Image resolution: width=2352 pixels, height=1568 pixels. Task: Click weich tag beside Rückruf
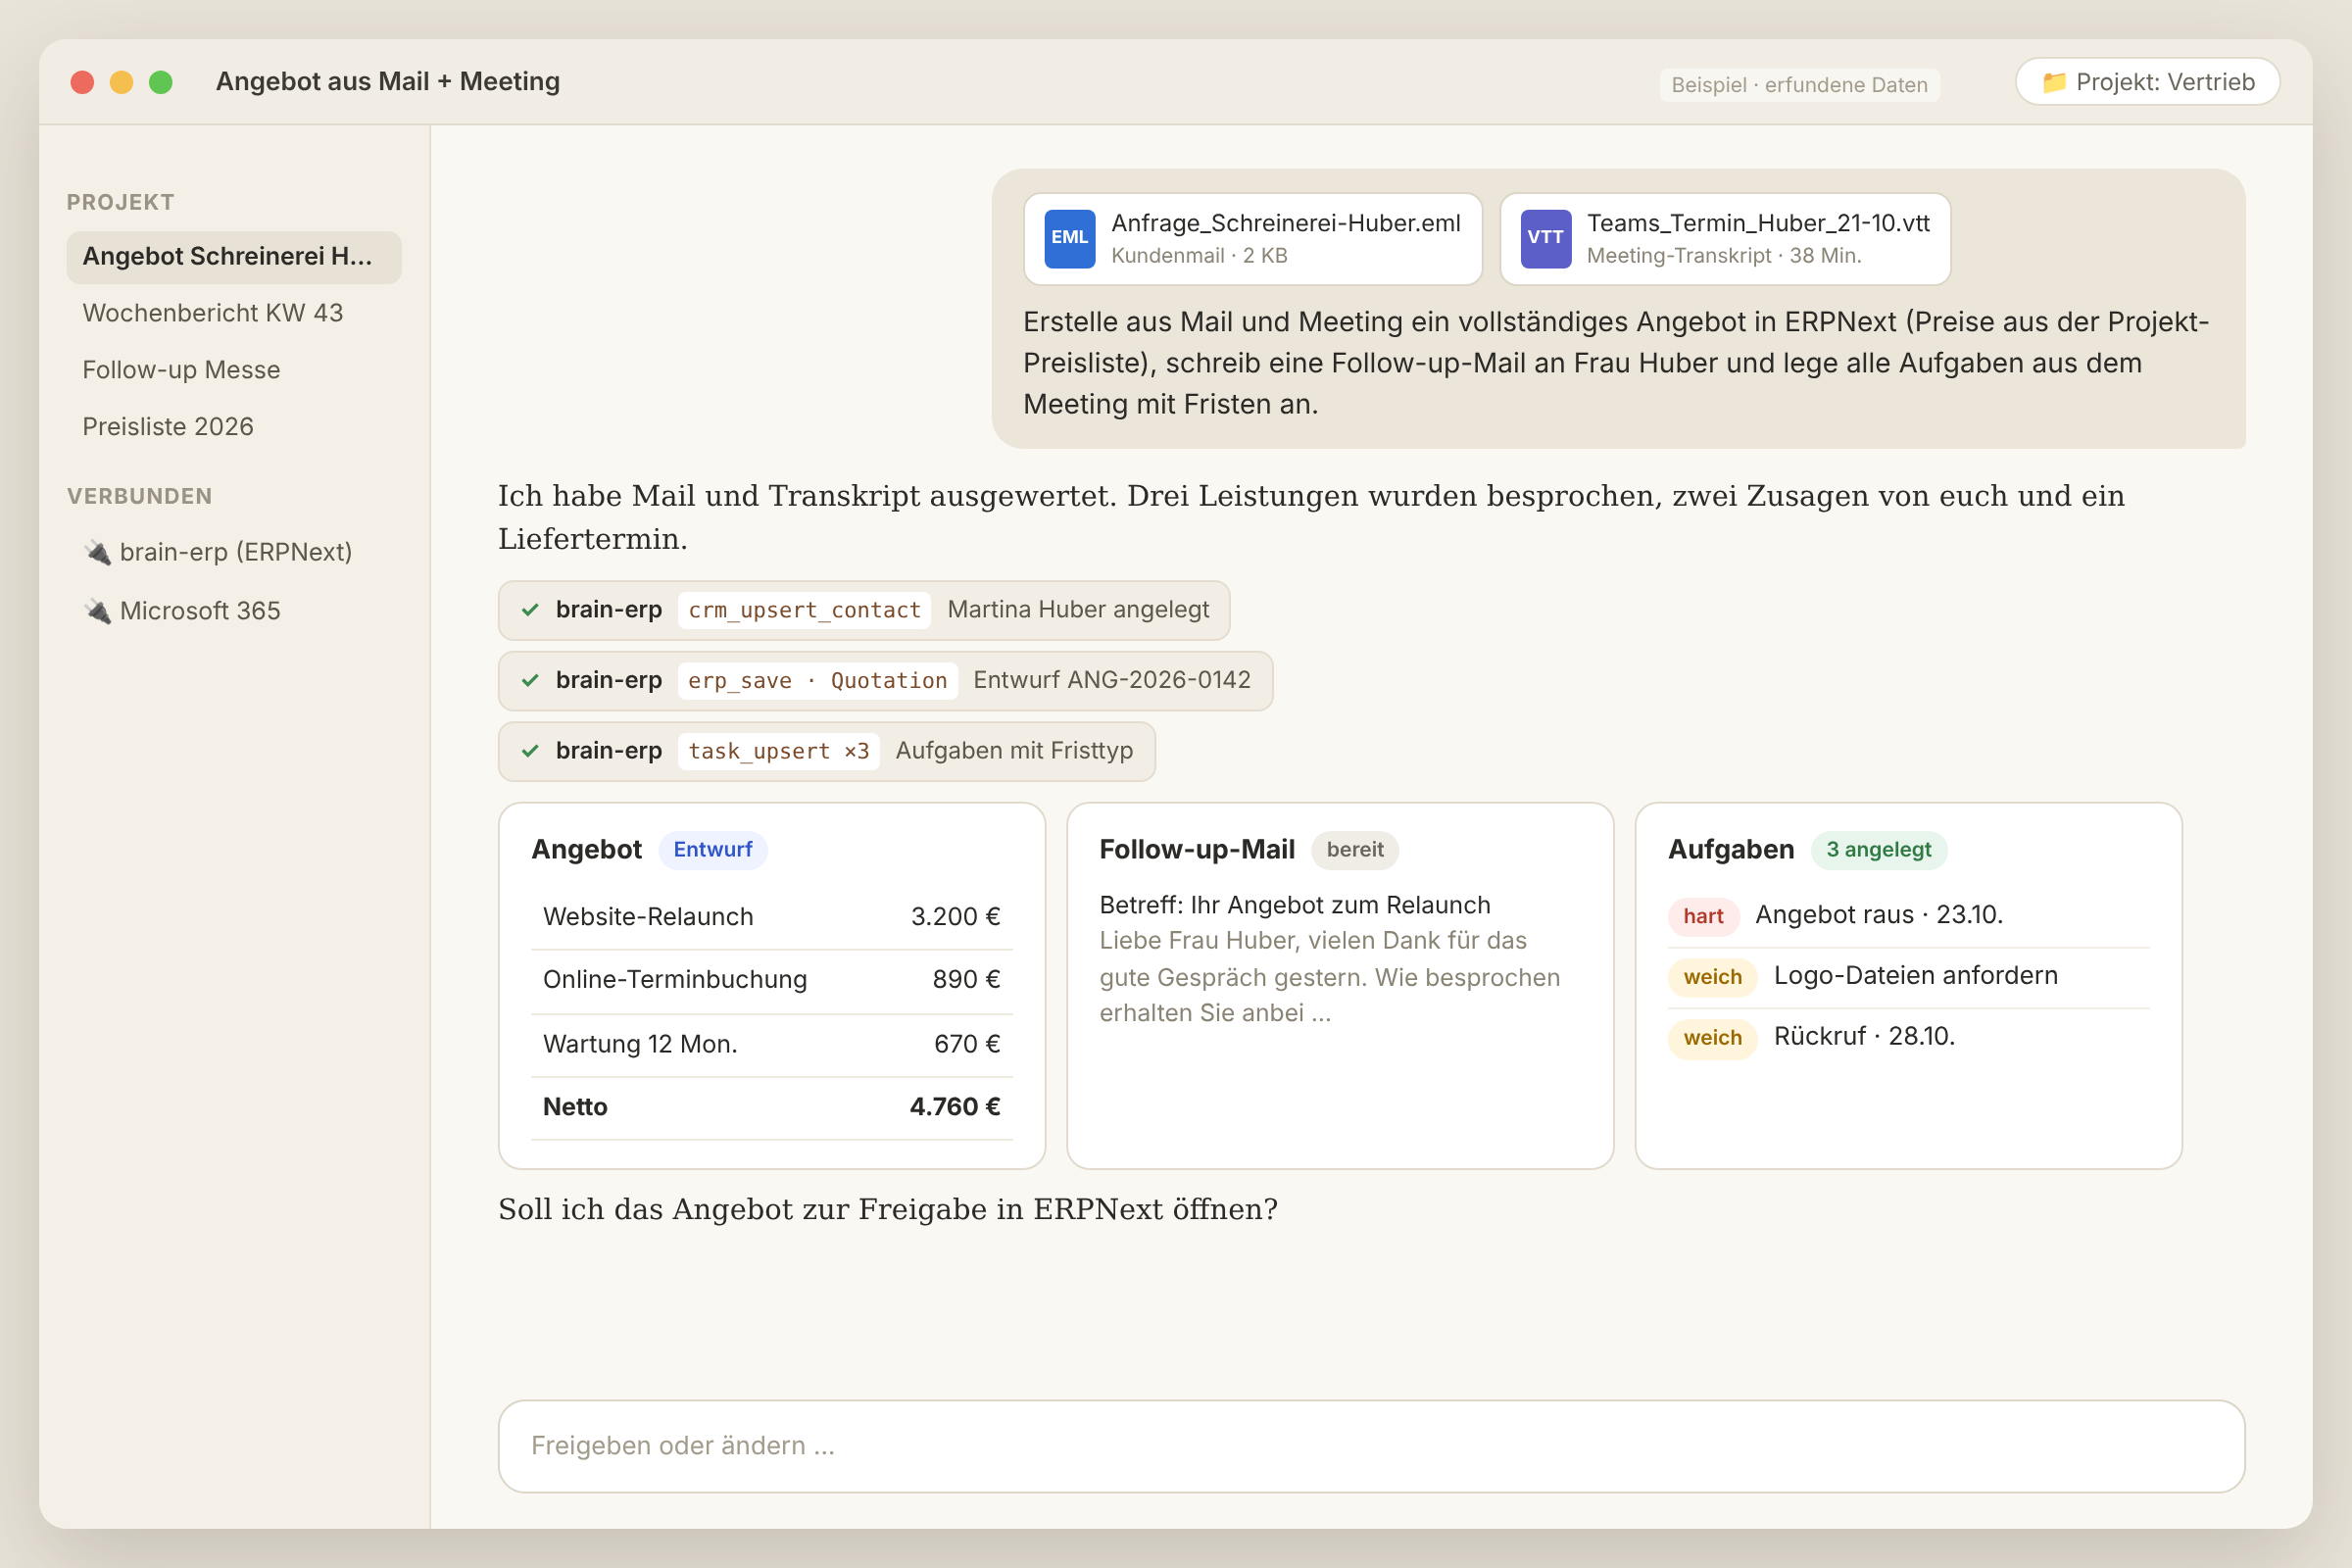1712,1038
